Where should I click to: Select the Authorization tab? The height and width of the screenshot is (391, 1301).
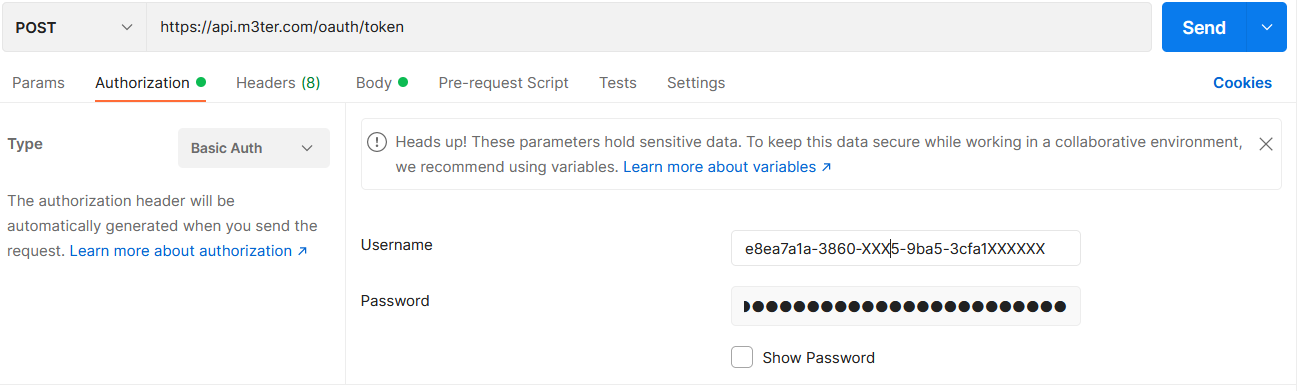coord(150,83)
